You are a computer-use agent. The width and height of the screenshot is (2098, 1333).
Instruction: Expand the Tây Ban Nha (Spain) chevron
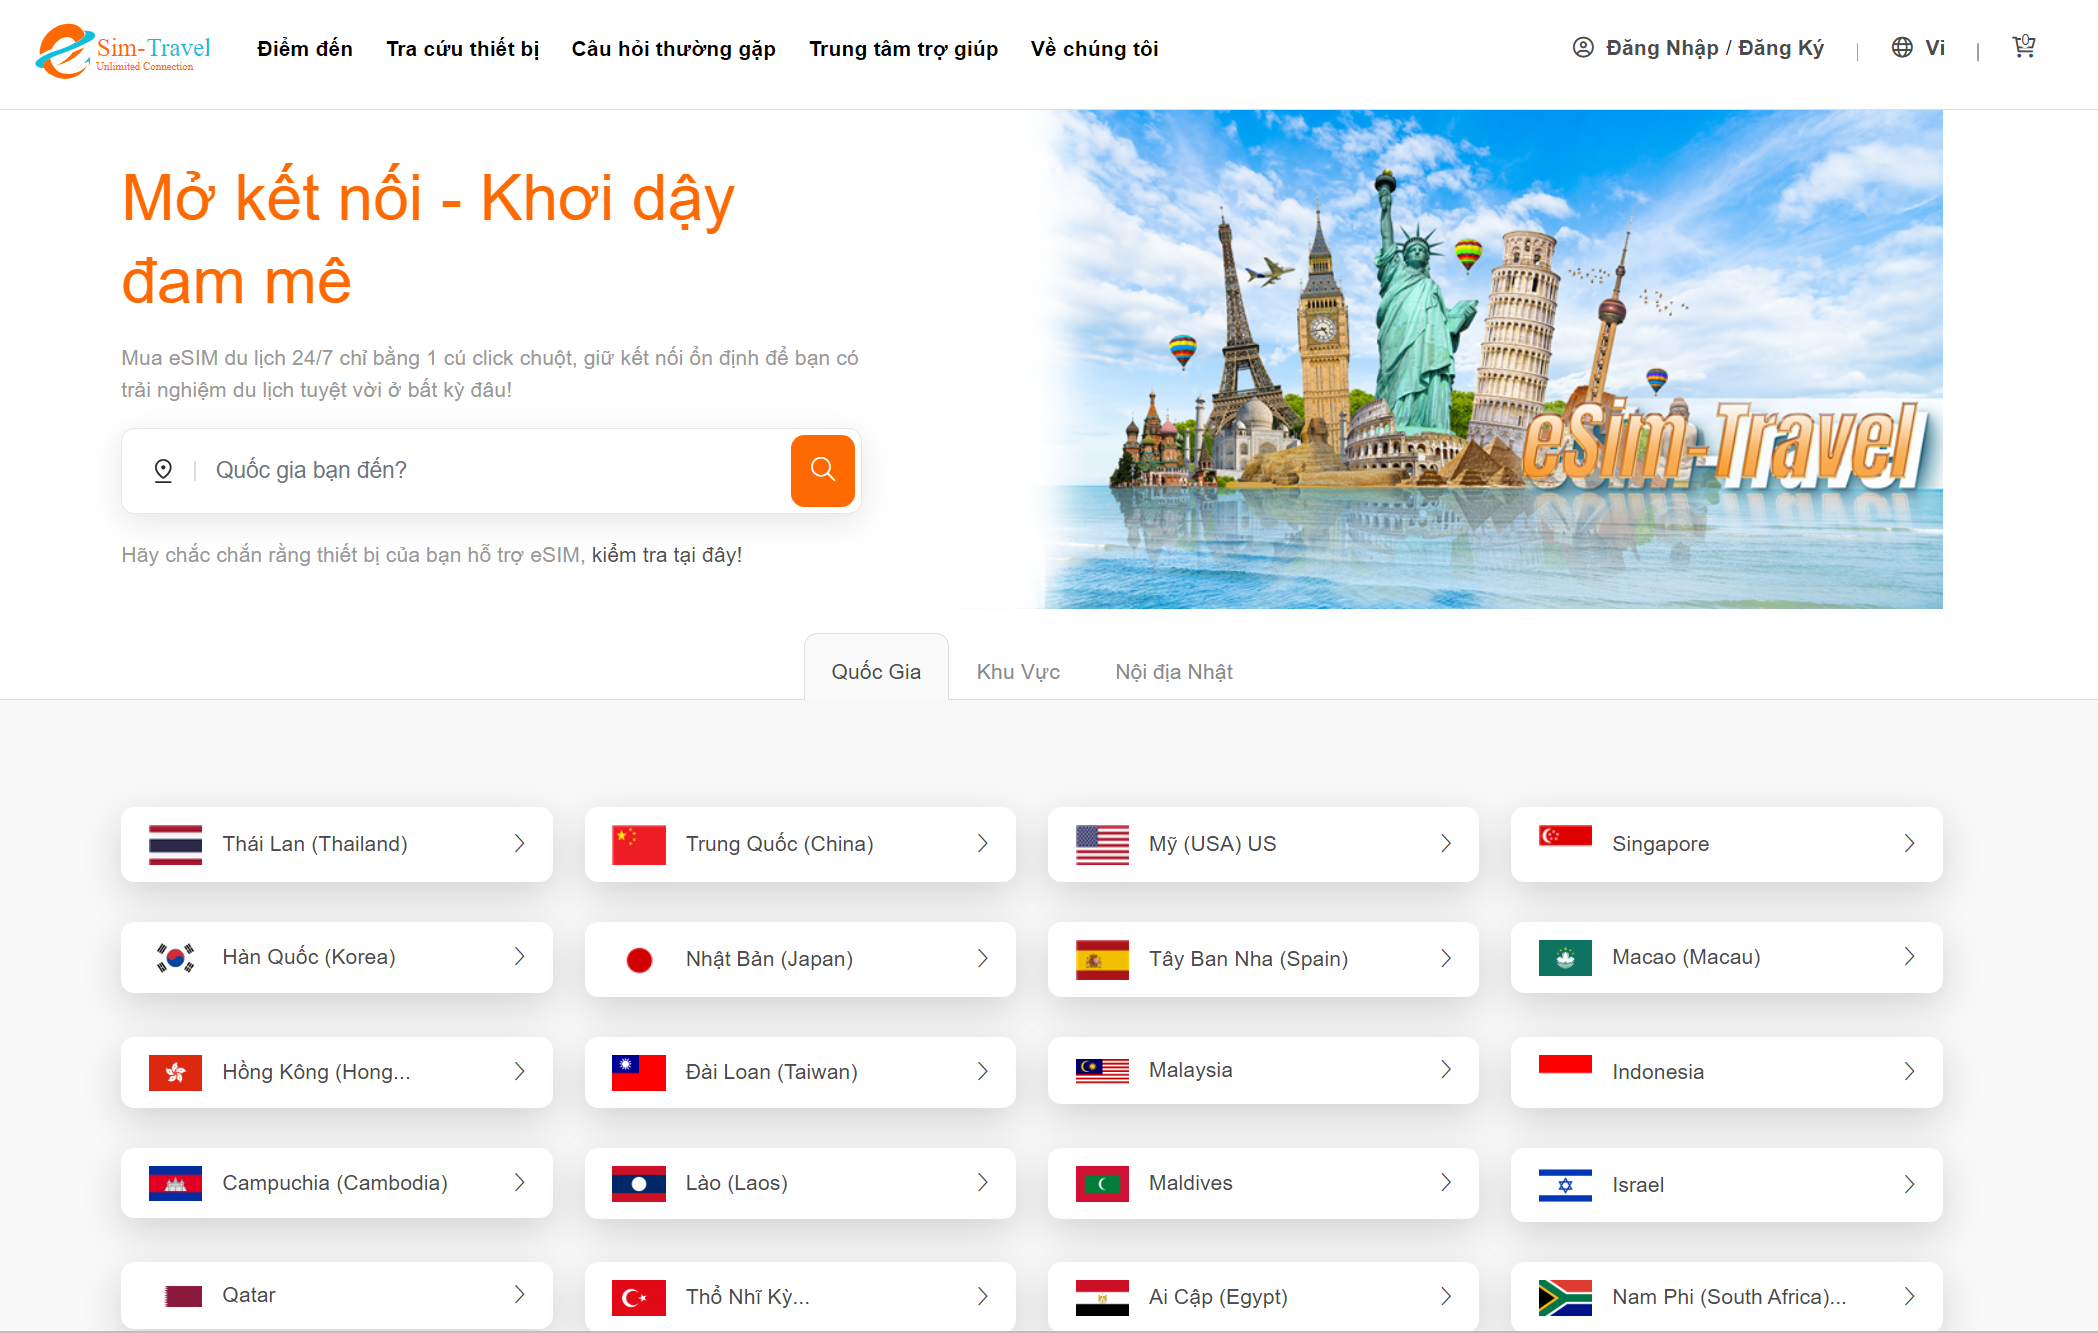pyautogui.click(x=1446, y=959)
